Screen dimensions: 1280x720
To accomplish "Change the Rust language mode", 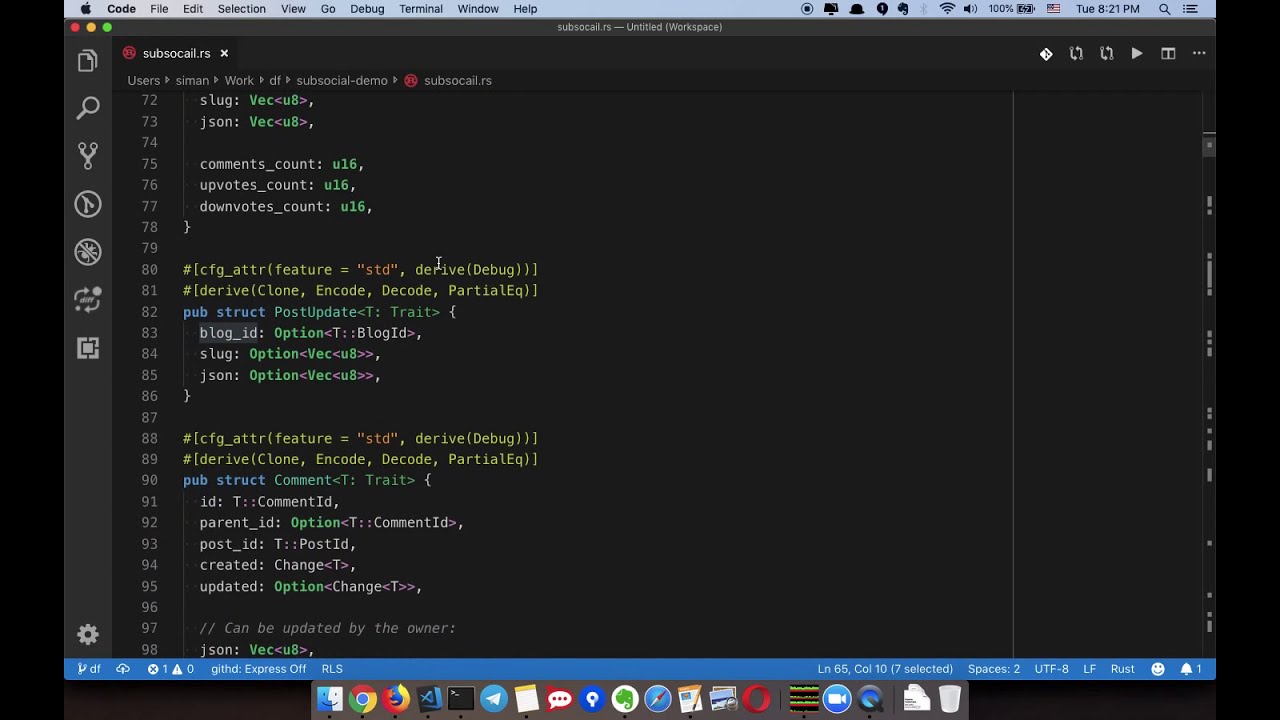I will pos(1122,669).
